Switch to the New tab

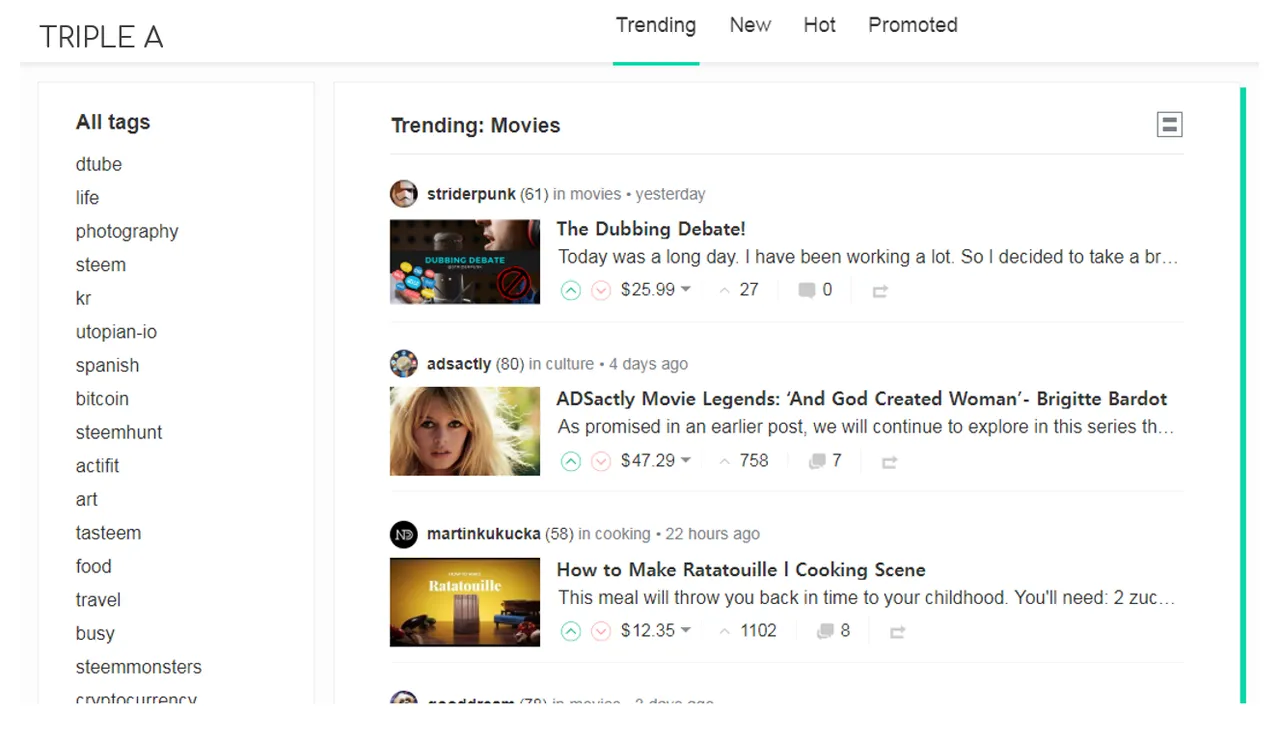750,25
